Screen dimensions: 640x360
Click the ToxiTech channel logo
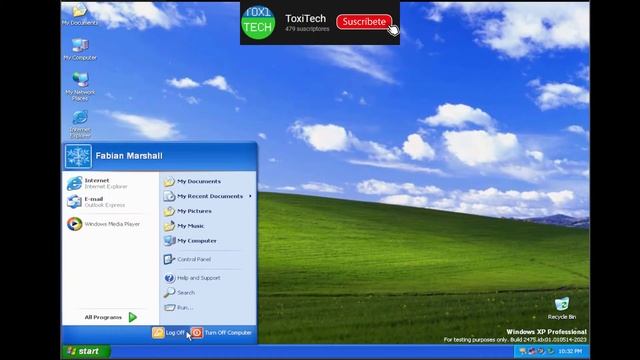[258, 22]
